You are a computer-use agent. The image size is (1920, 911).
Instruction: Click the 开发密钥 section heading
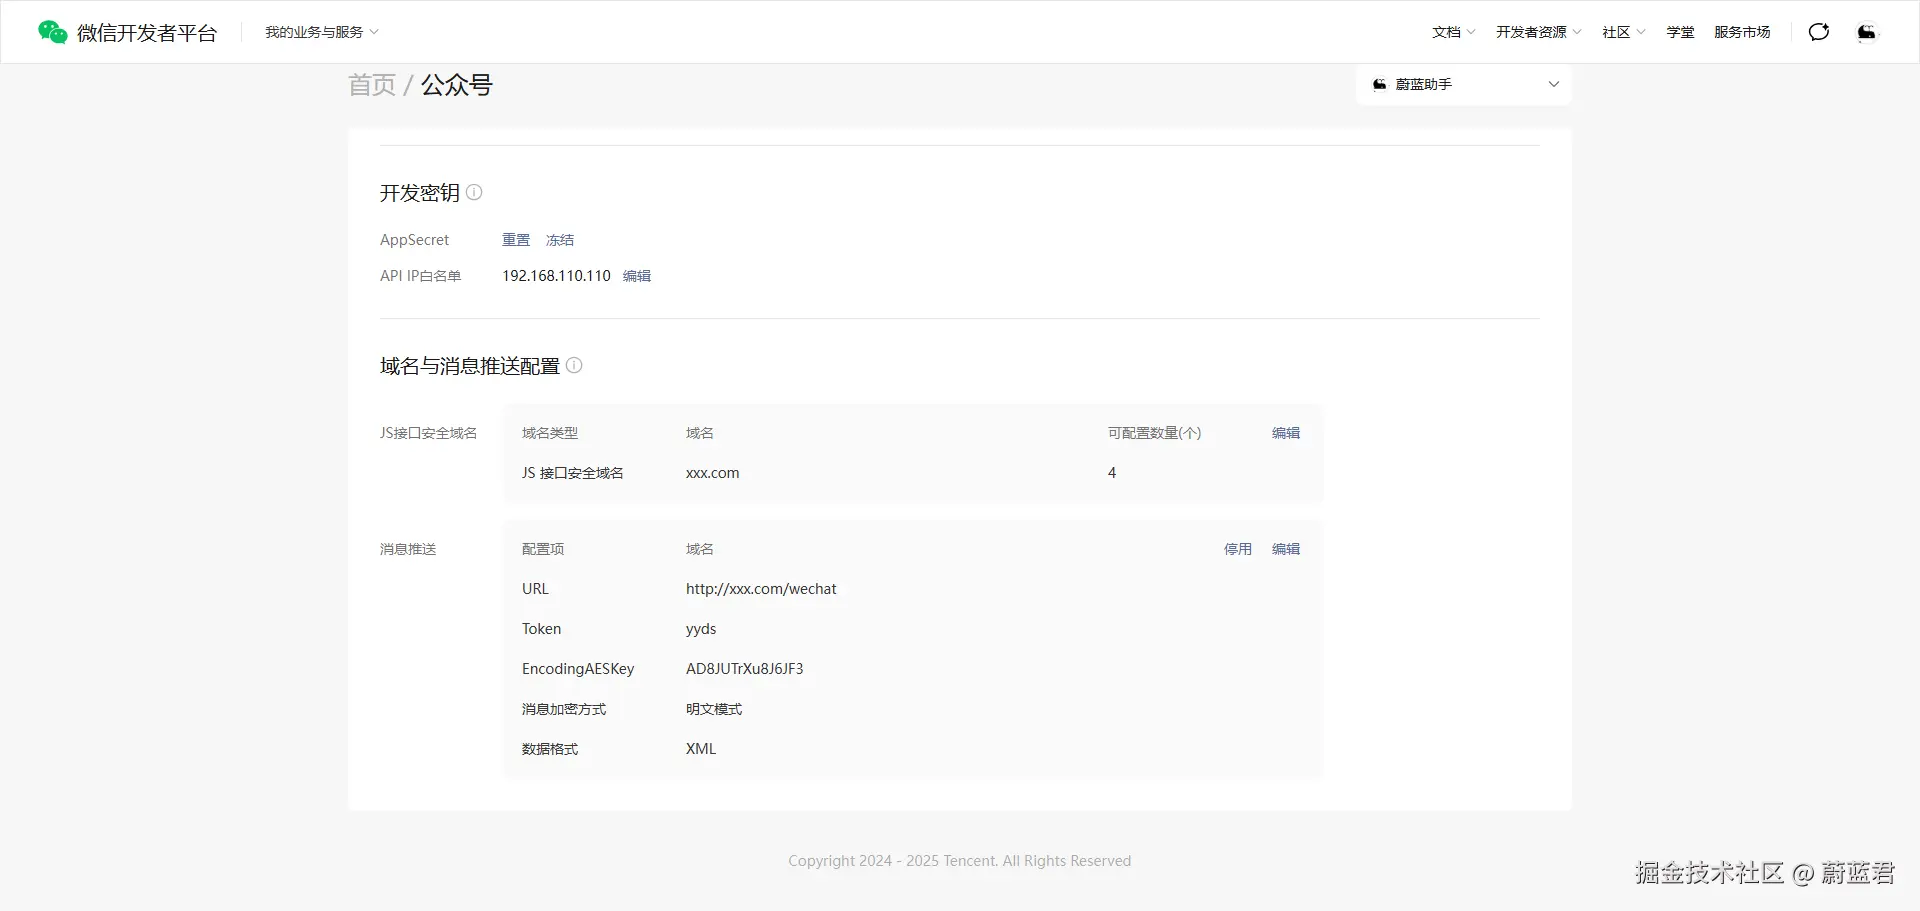click(420, 193)
